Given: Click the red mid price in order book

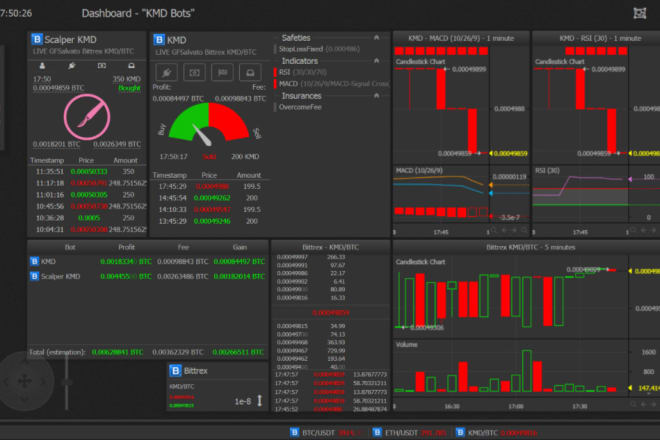Looking at the screenshot, I should [330, 313].
